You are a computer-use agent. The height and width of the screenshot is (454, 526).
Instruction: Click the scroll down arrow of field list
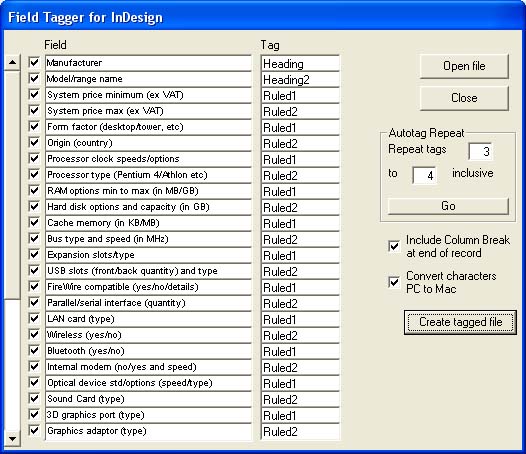tap(12, 439)
